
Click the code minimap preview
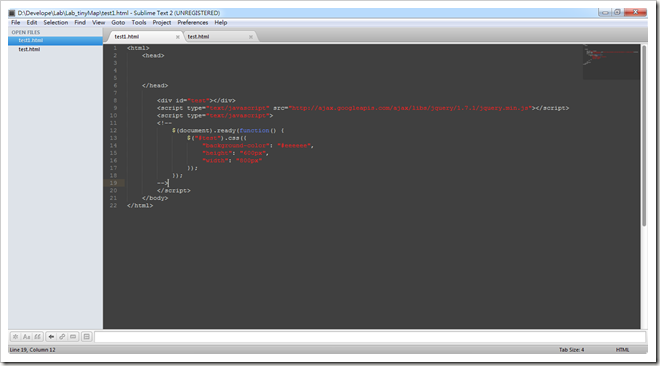click(x=611, y=61)
